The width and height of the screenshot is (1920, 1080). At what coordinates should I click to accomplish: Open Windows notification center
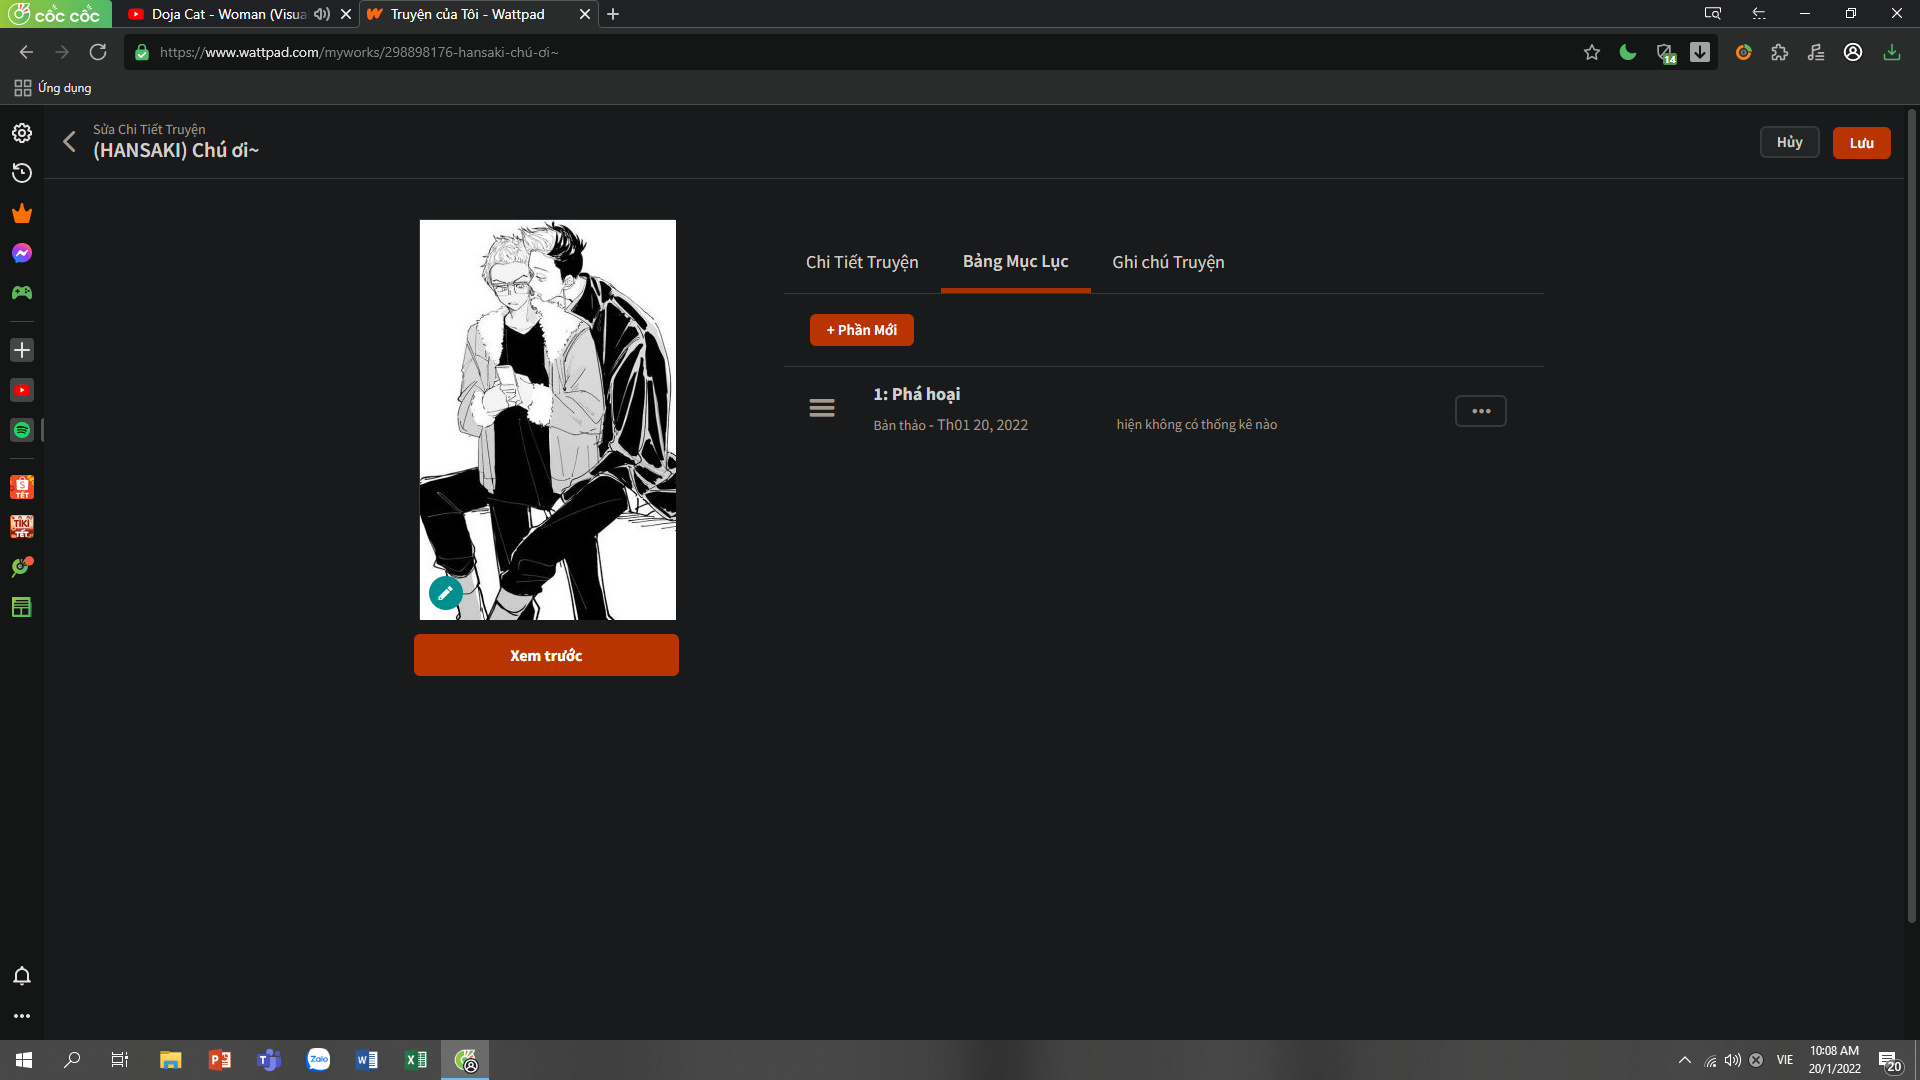tap(1889, 1061)
